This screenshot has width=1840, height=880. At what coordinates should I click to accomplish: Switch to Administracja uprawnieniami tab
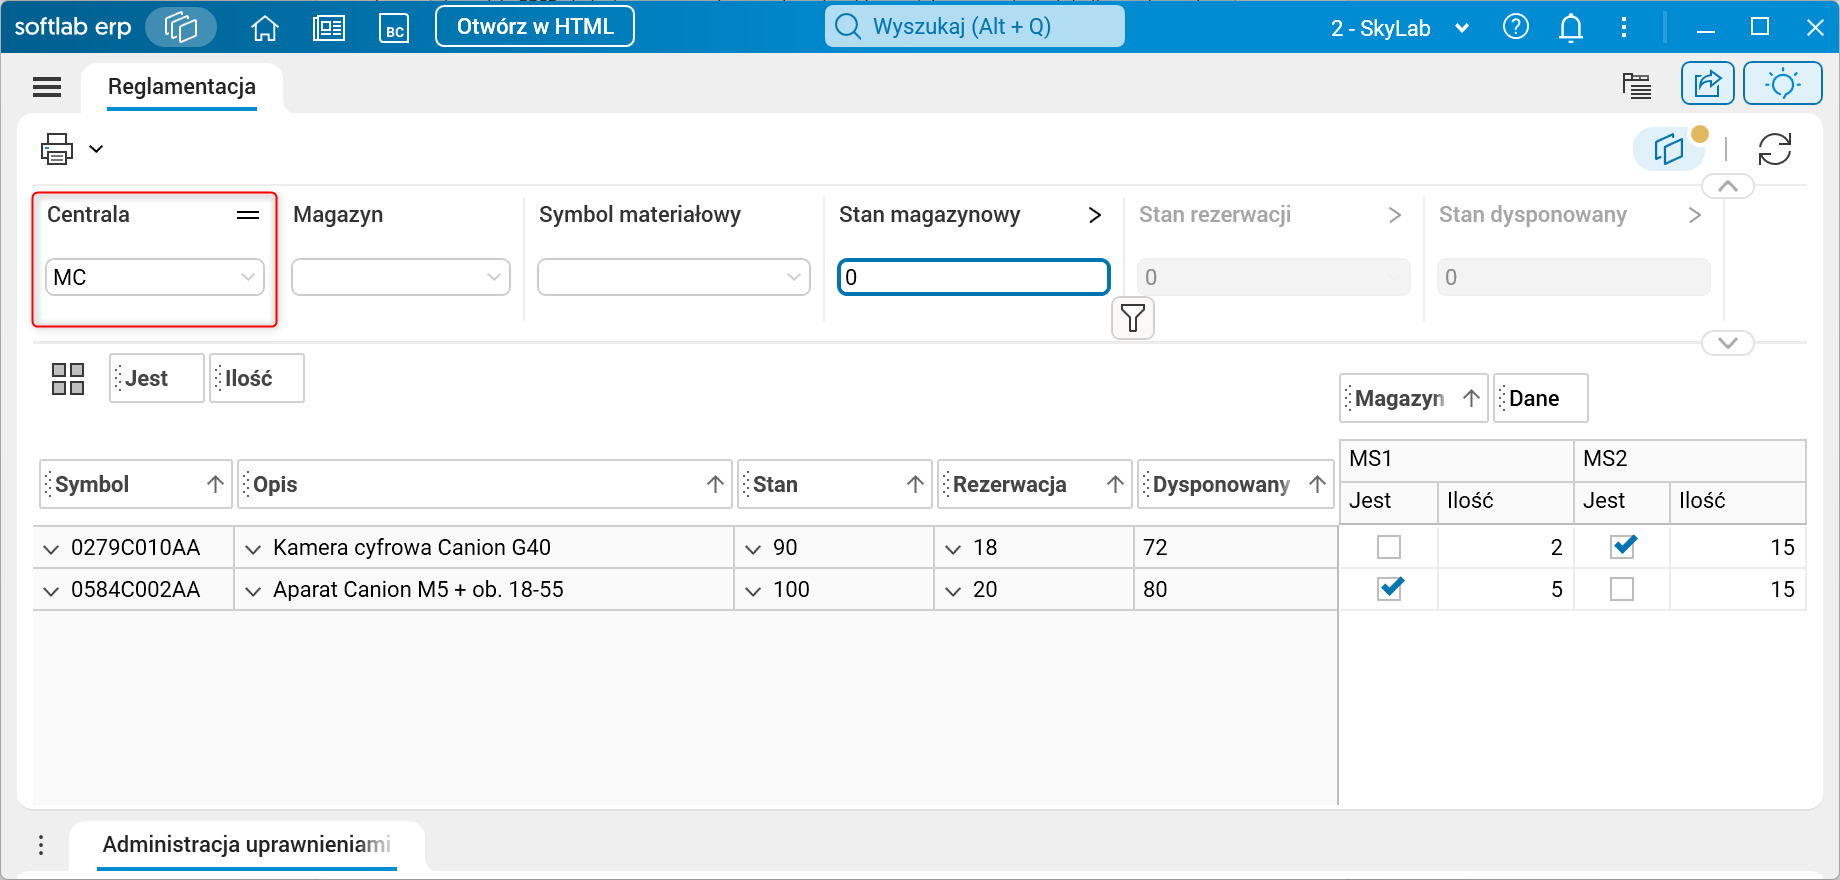[x=247, y=845]
